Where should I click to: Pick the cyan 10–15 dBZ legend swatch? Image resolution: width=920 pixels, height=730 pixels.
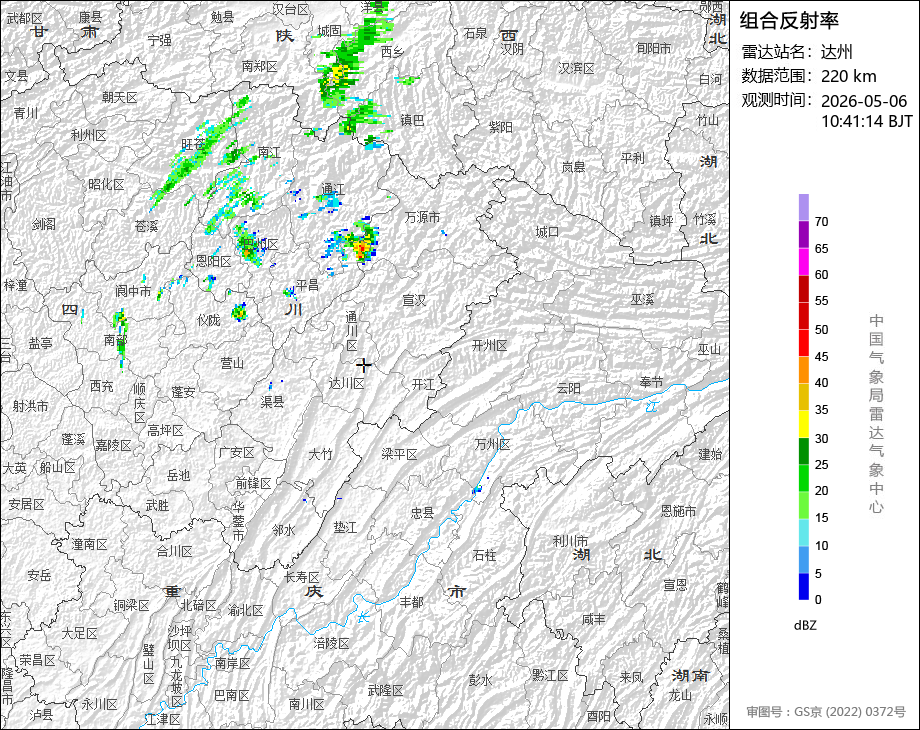point(804,532)
